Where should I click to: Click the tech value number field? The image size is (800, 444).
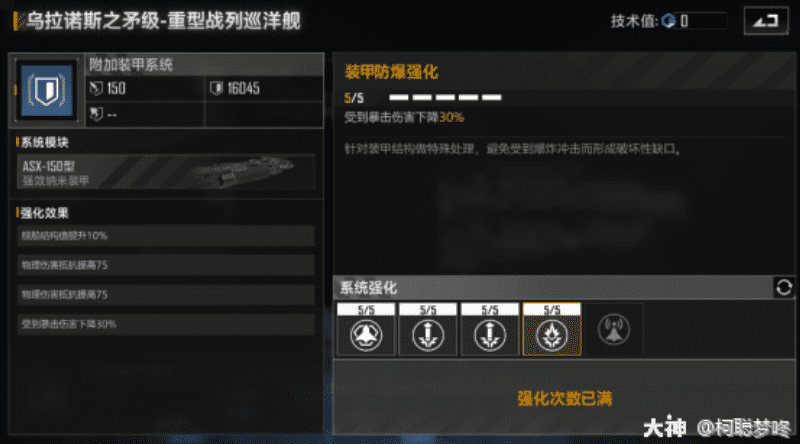point(702,21)
